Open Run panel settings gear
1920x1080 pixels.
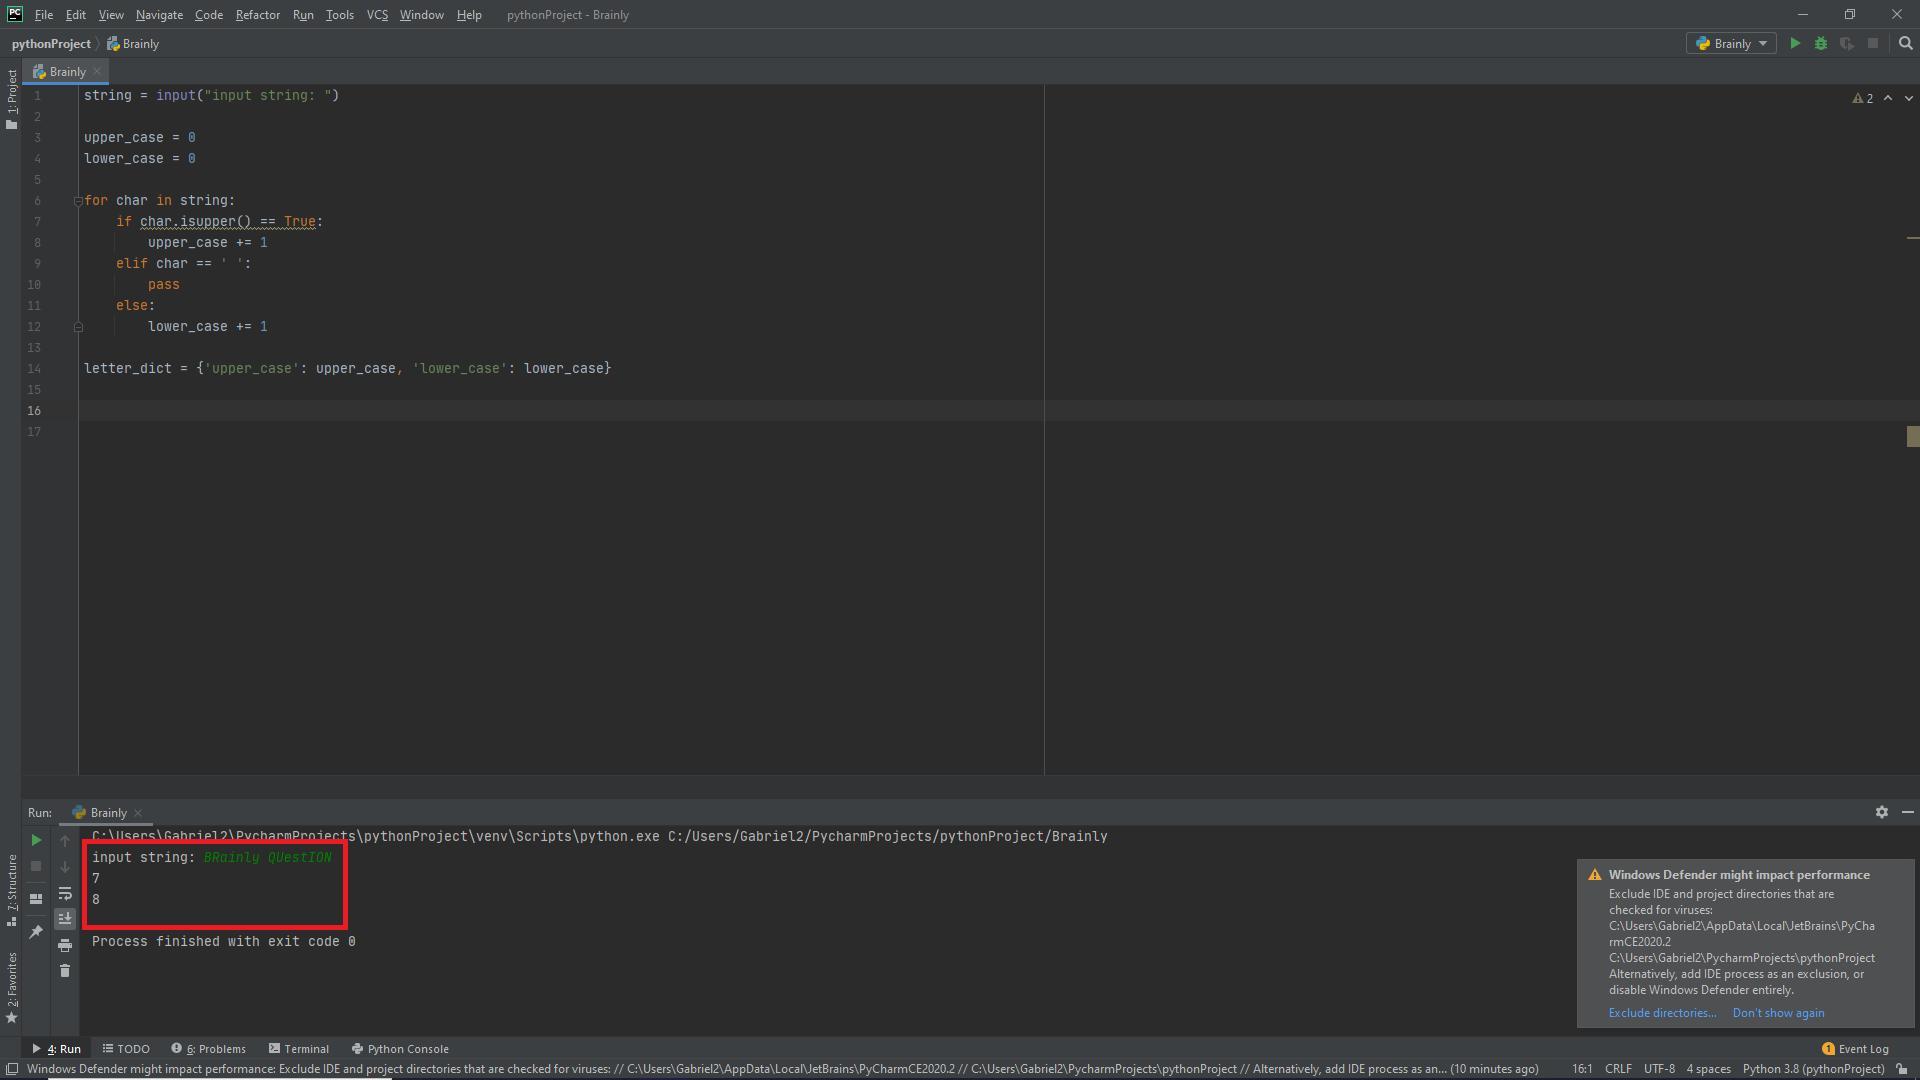(1881, 812)
